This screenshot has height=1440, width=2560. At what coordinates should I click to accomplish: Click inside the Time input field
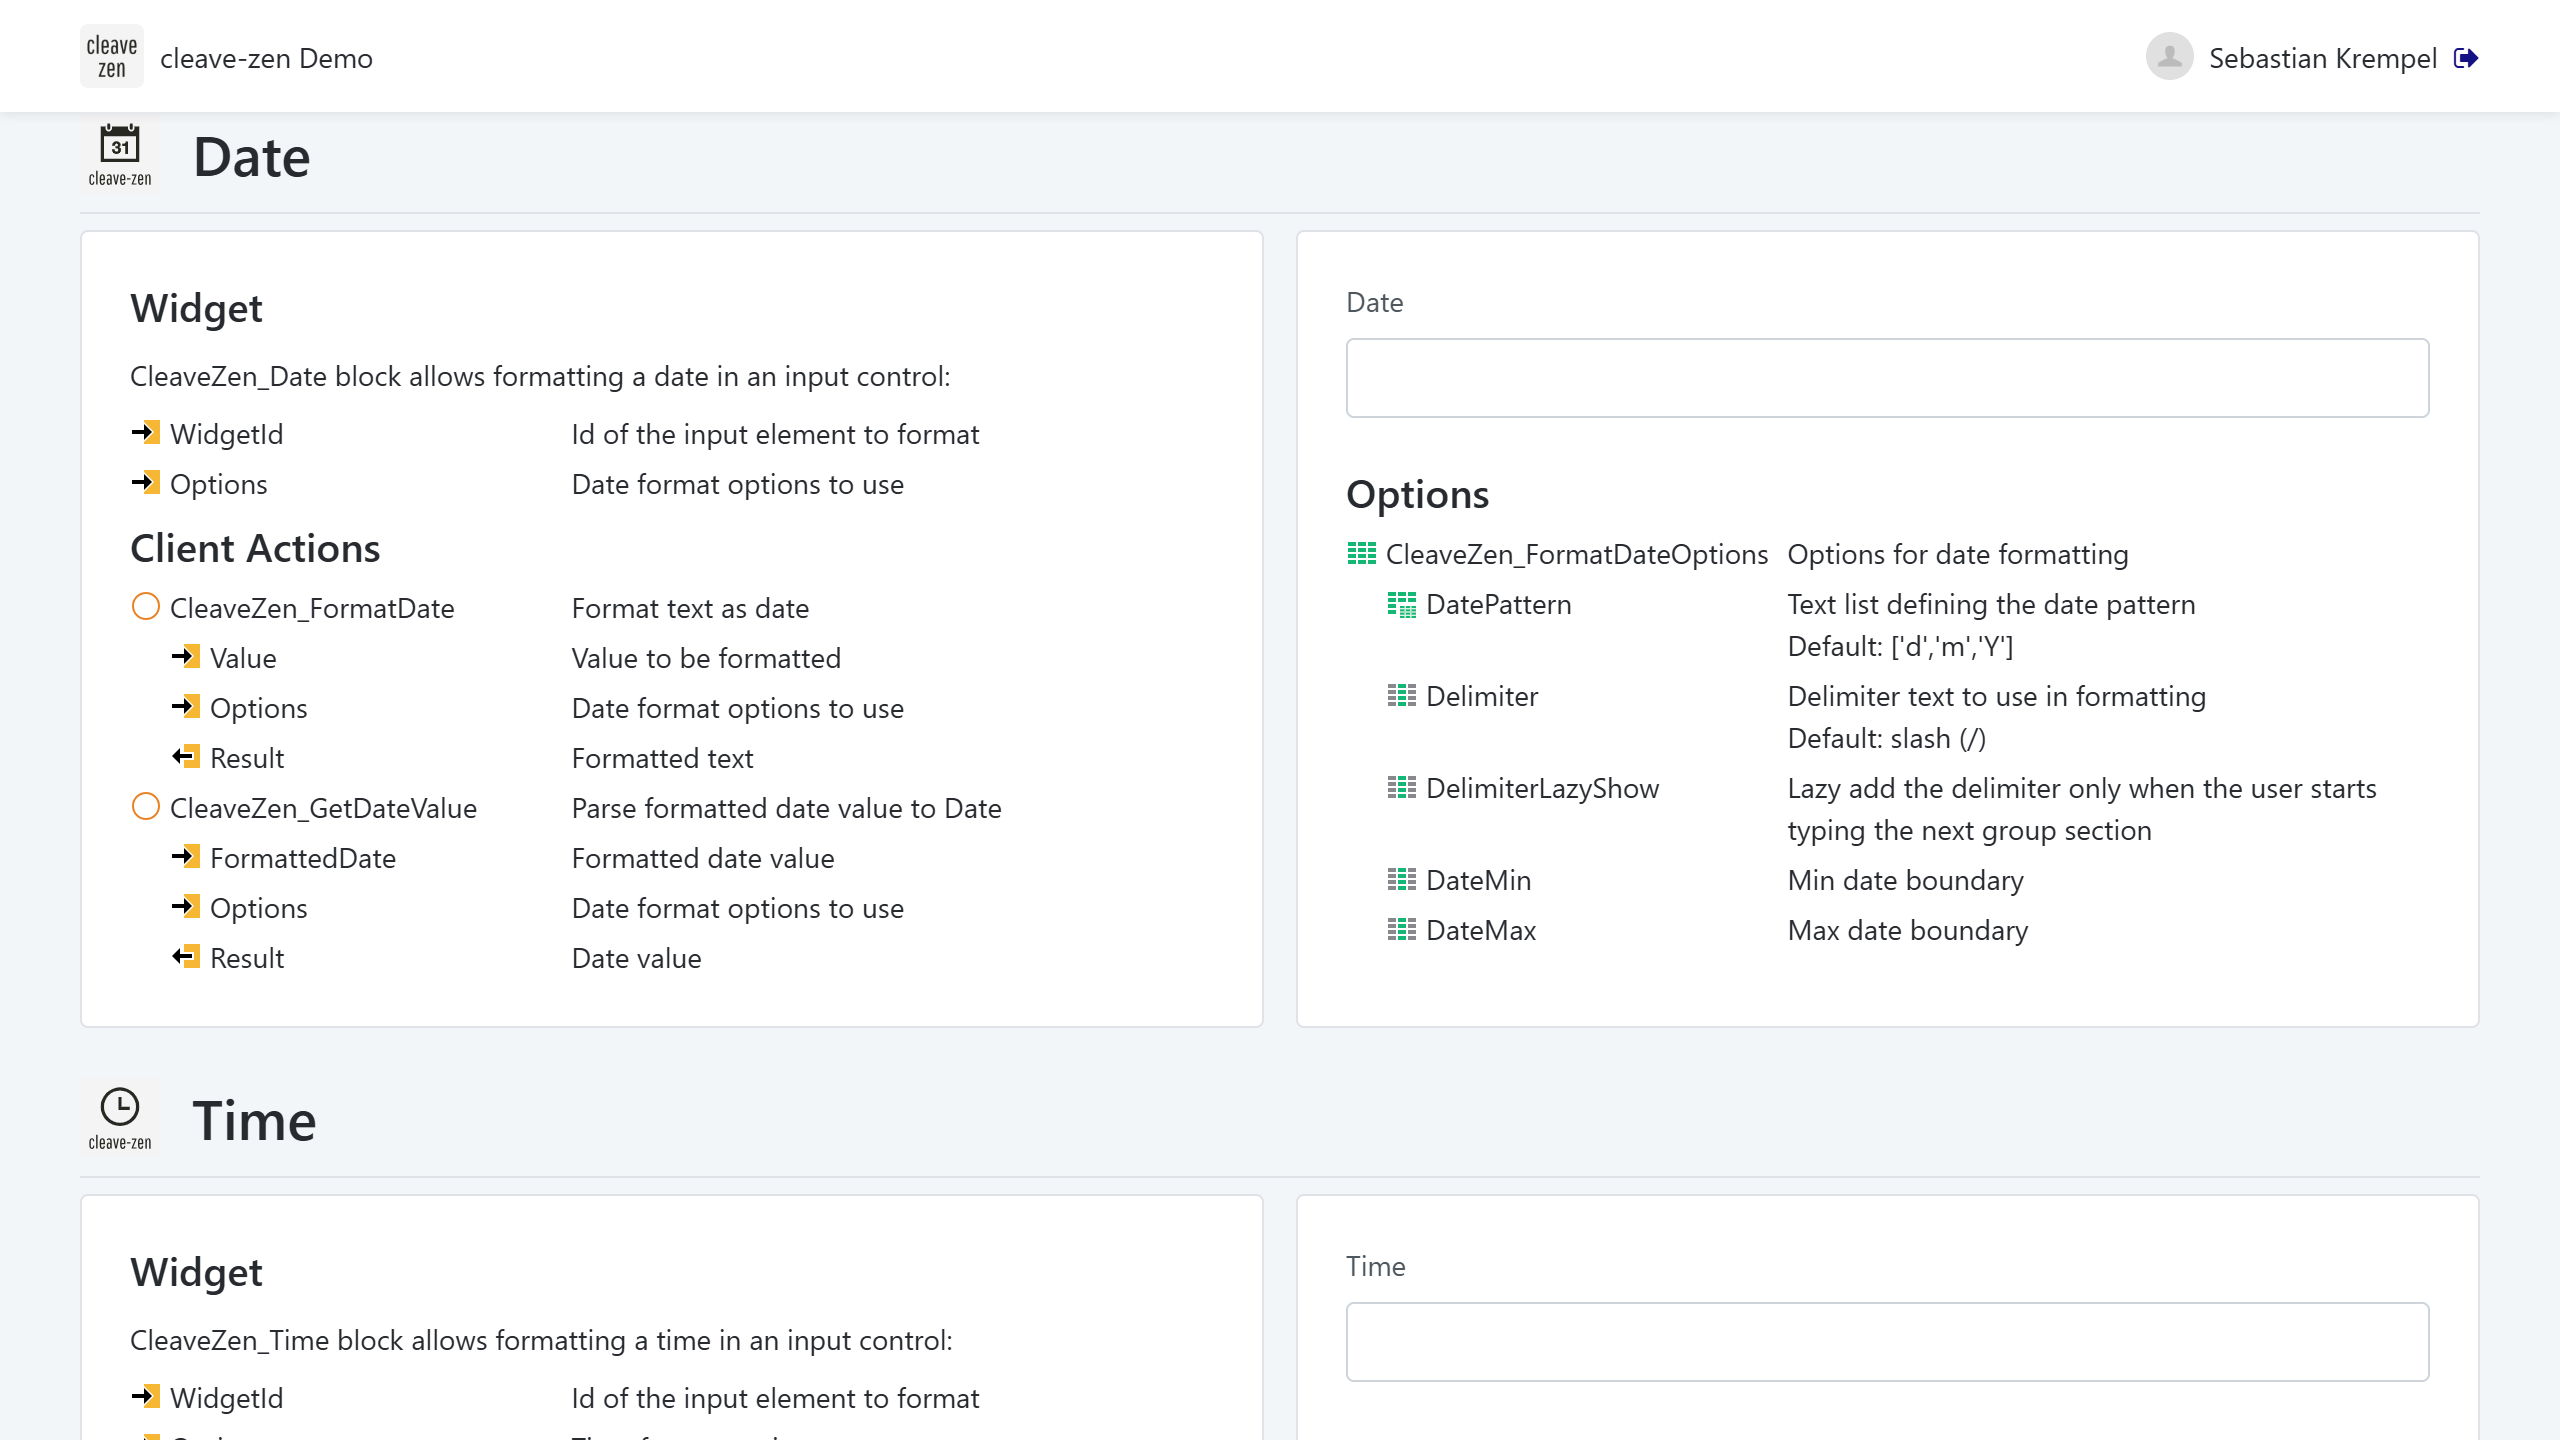click(x=1887, y=1342)
